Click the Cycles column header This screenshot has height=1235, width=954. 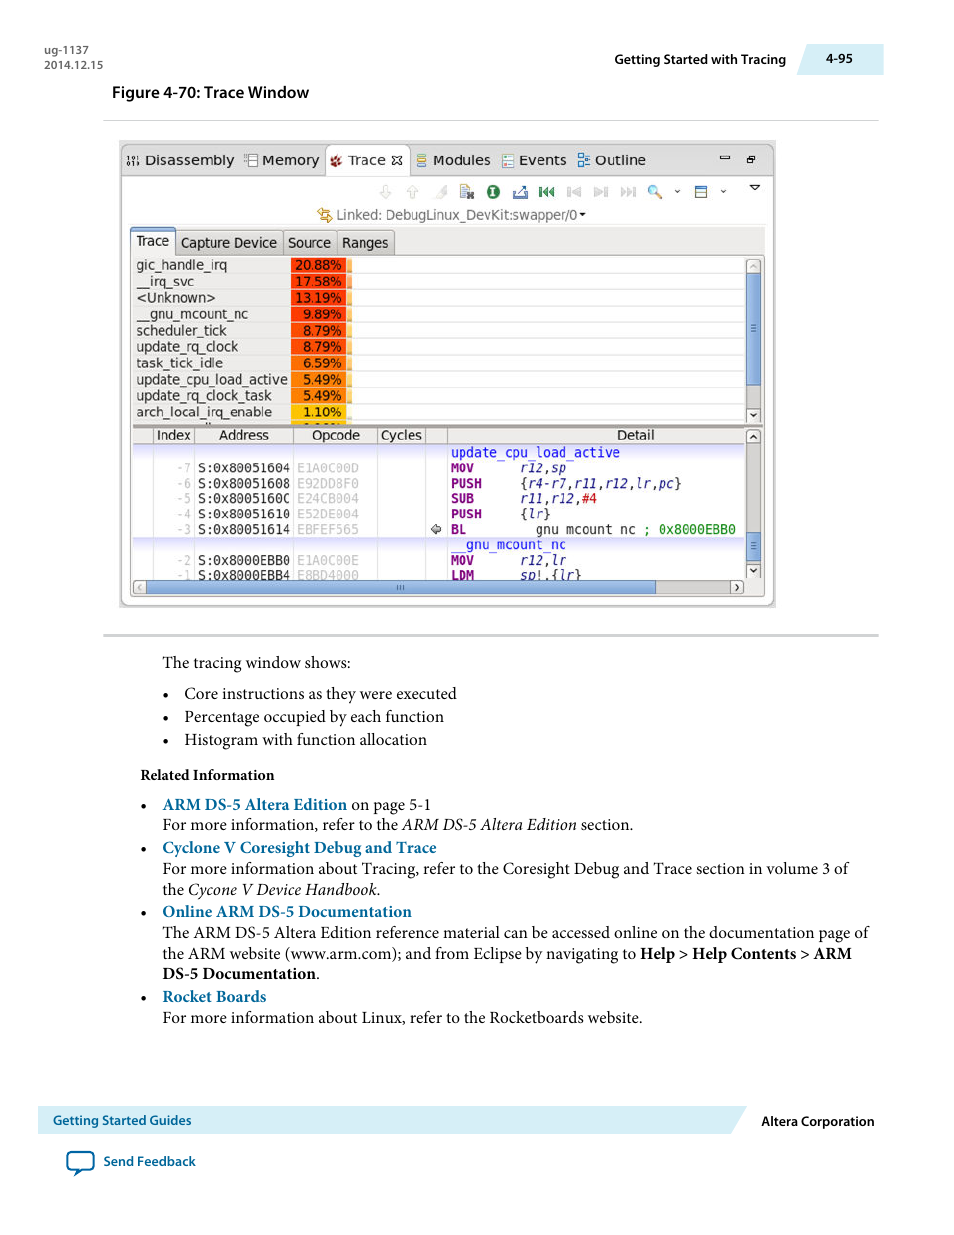[x=401, y=435]
